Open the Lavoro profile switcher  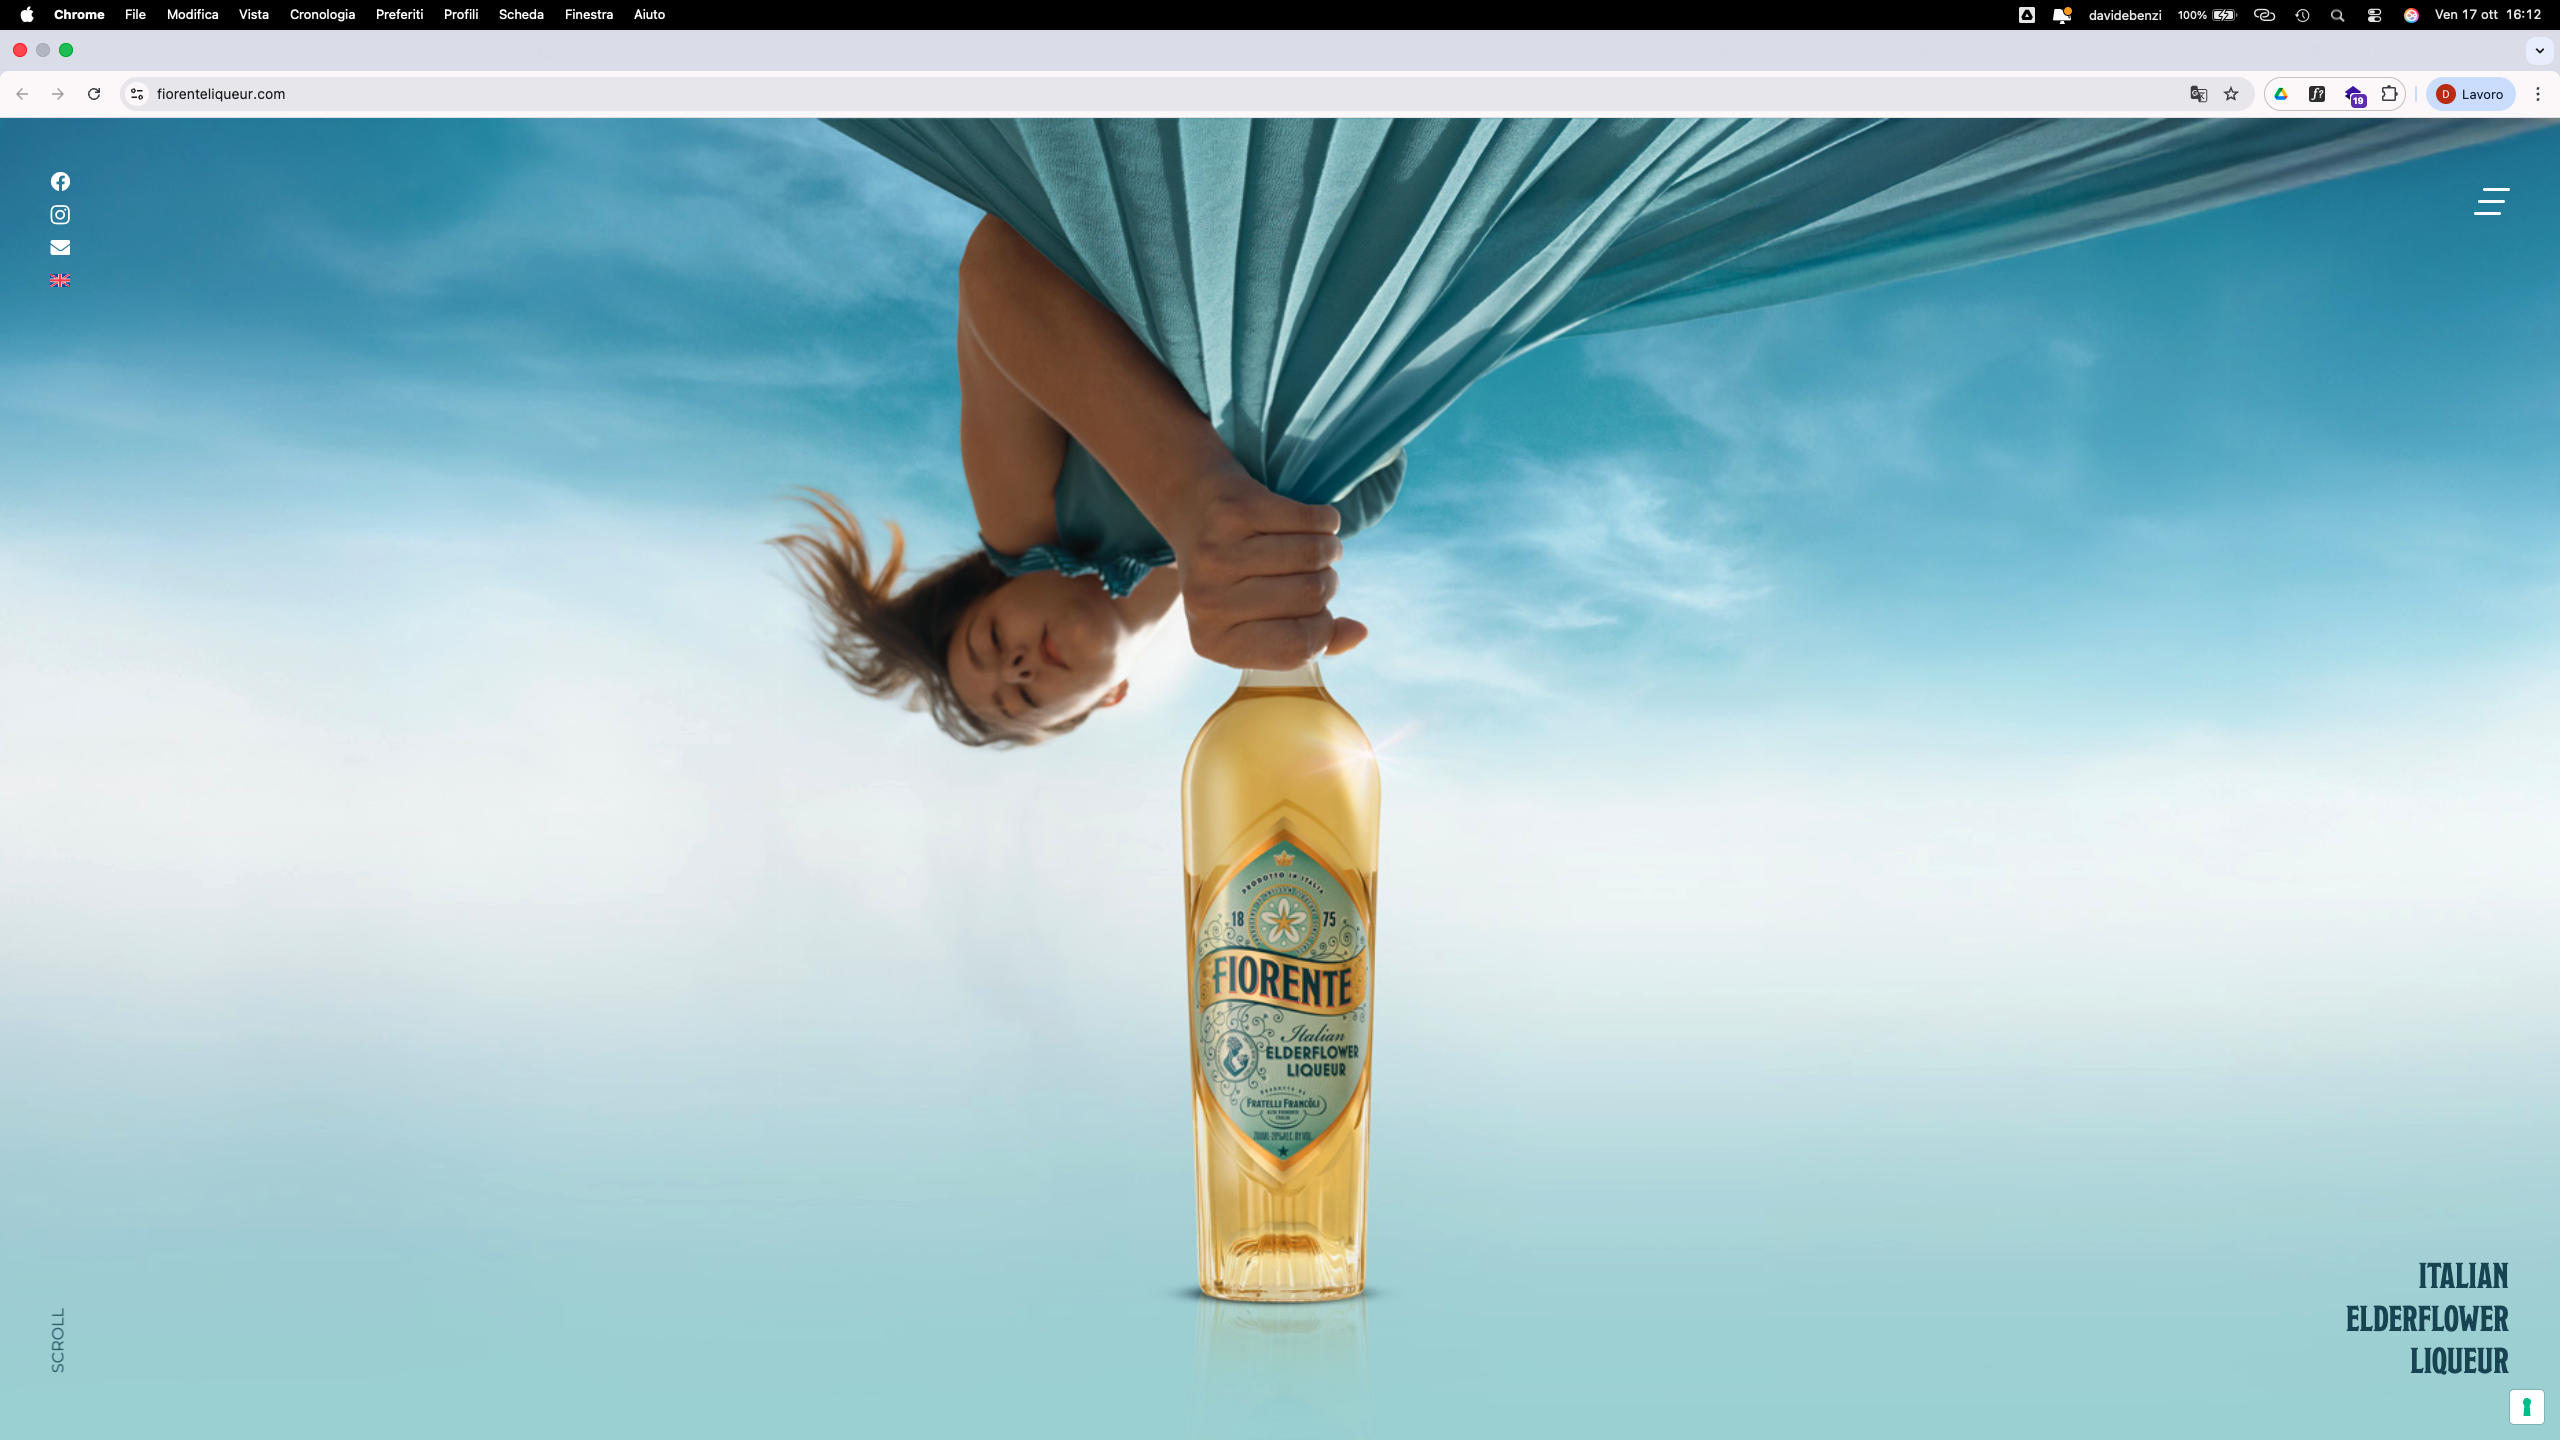pyautogui.click(x=2470, y=94)
